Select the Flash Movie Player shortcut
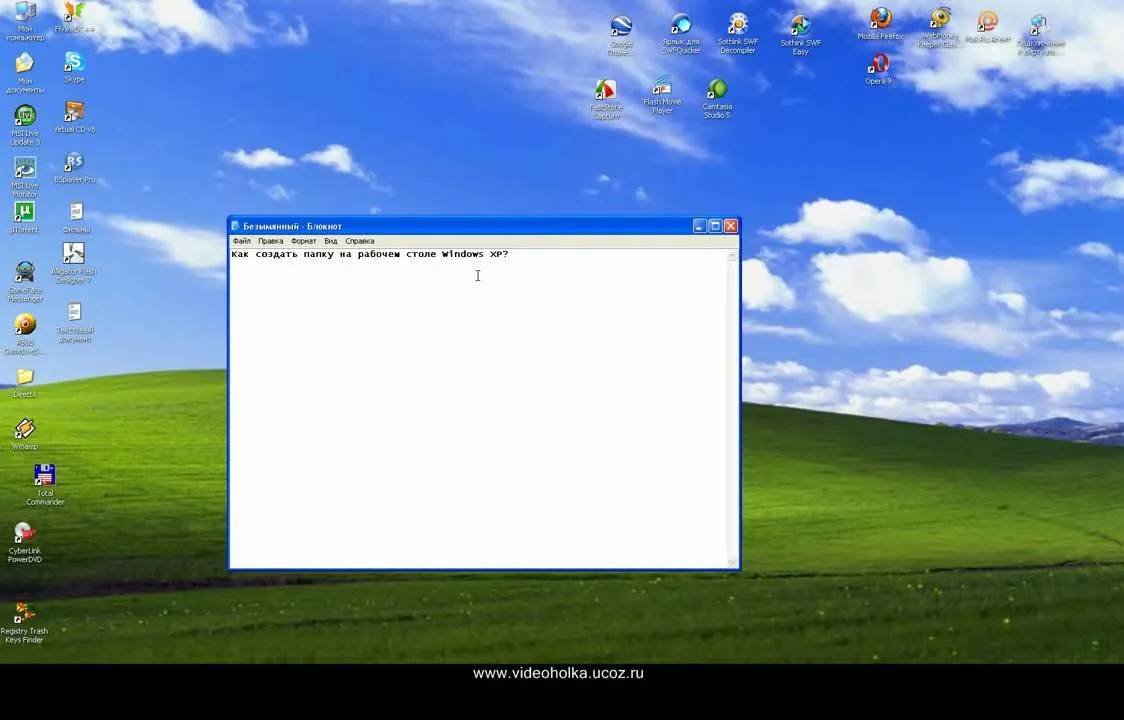This screenshot has height=720, width=1124. (662, 95)
